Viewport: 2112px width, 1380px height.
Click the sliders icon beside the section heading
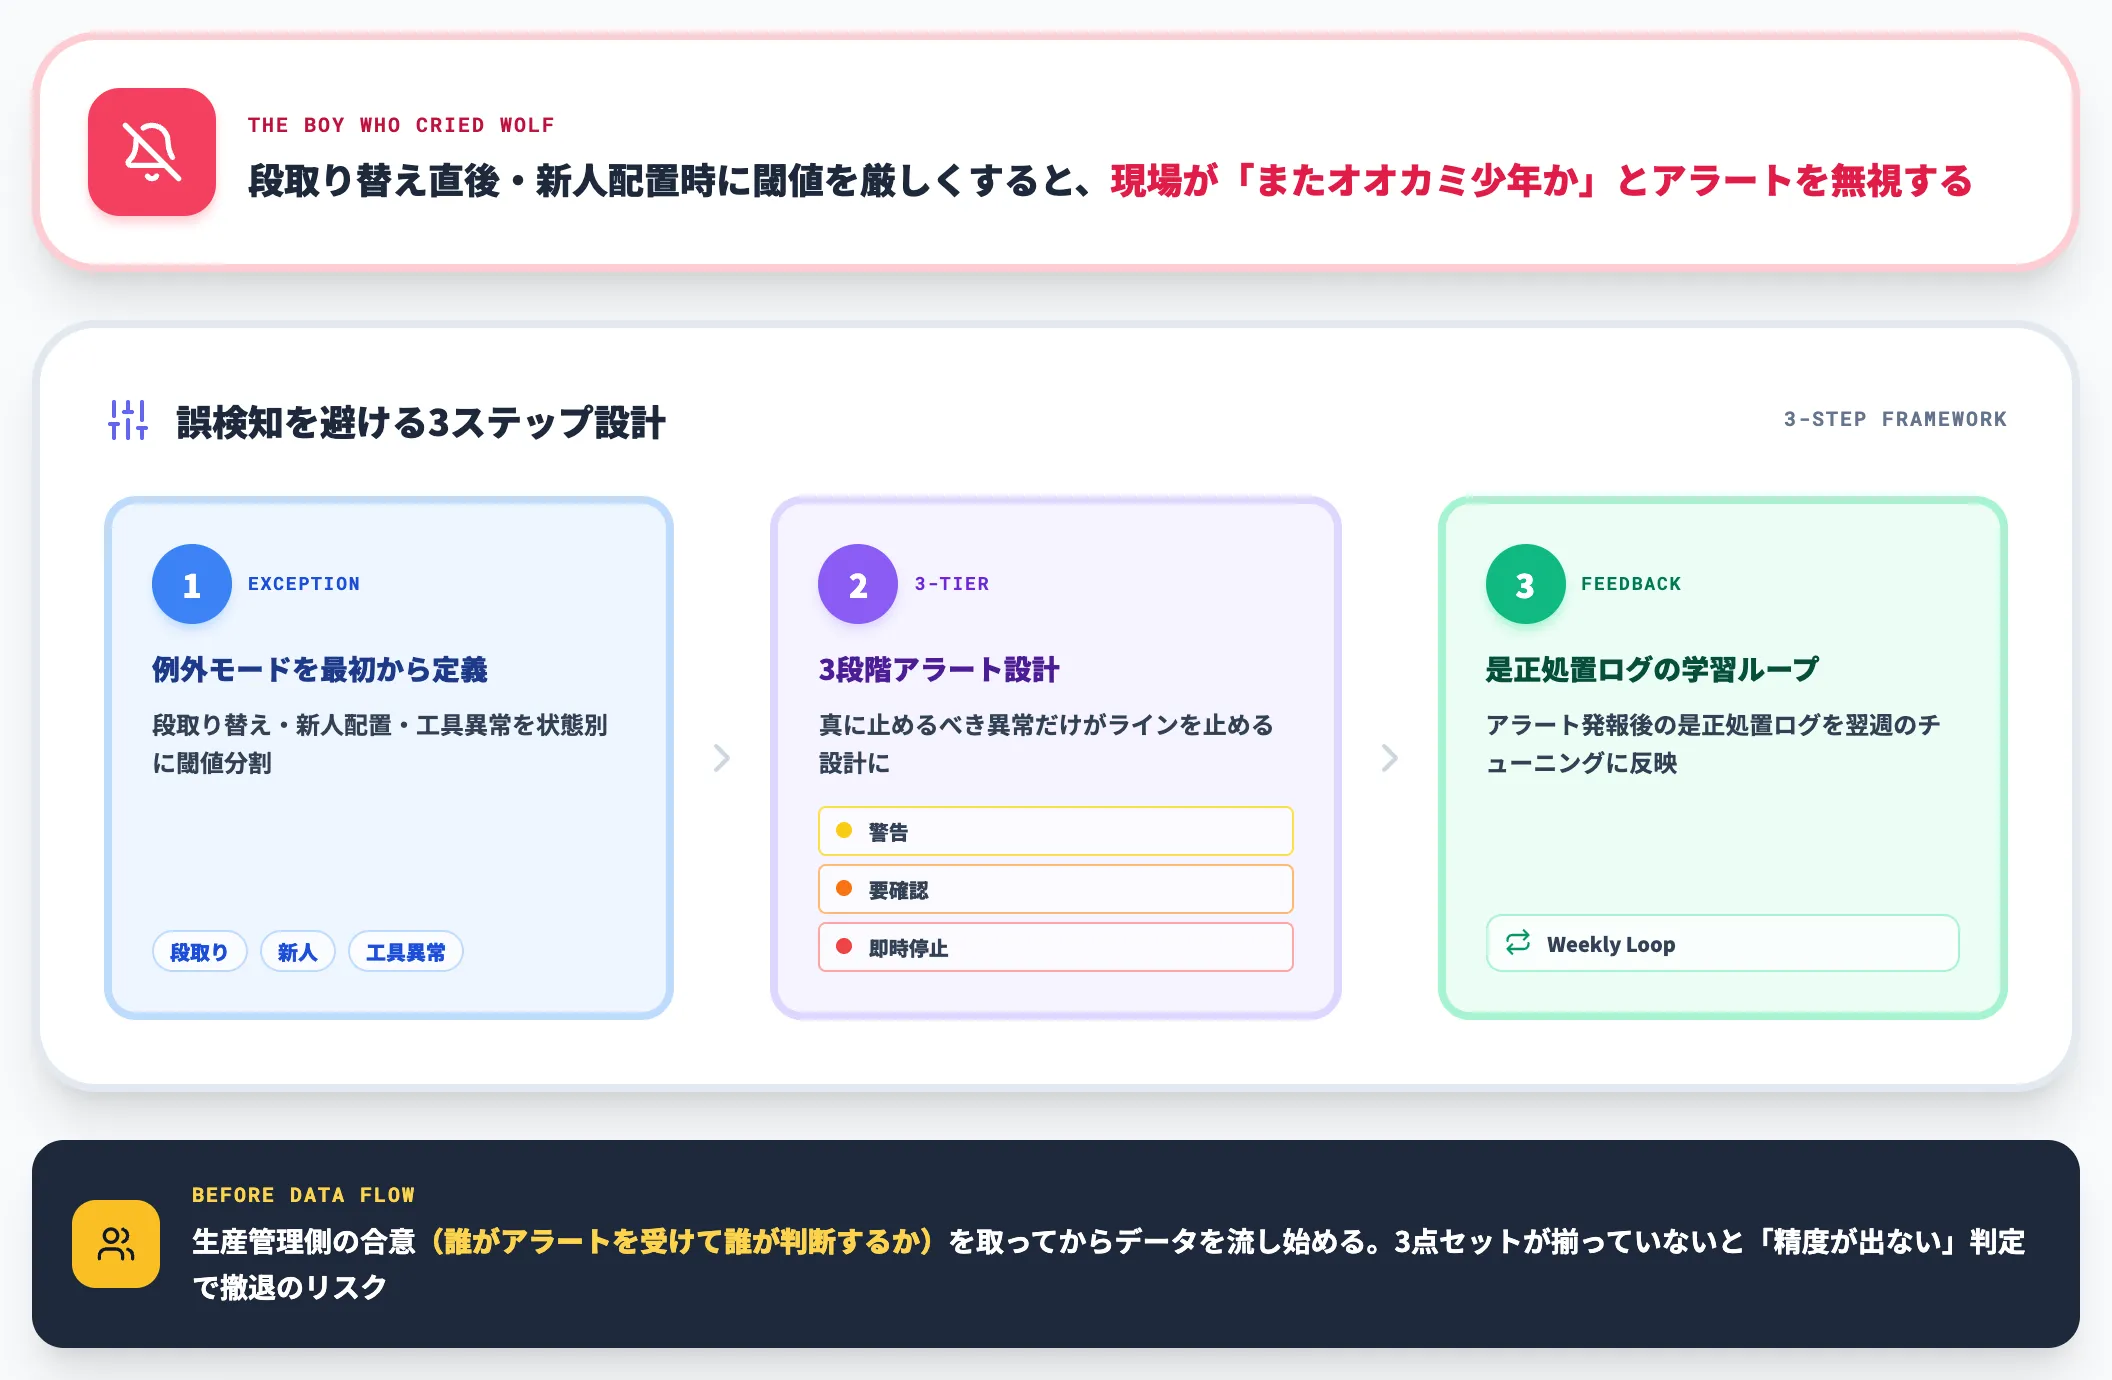pos(128,420)
